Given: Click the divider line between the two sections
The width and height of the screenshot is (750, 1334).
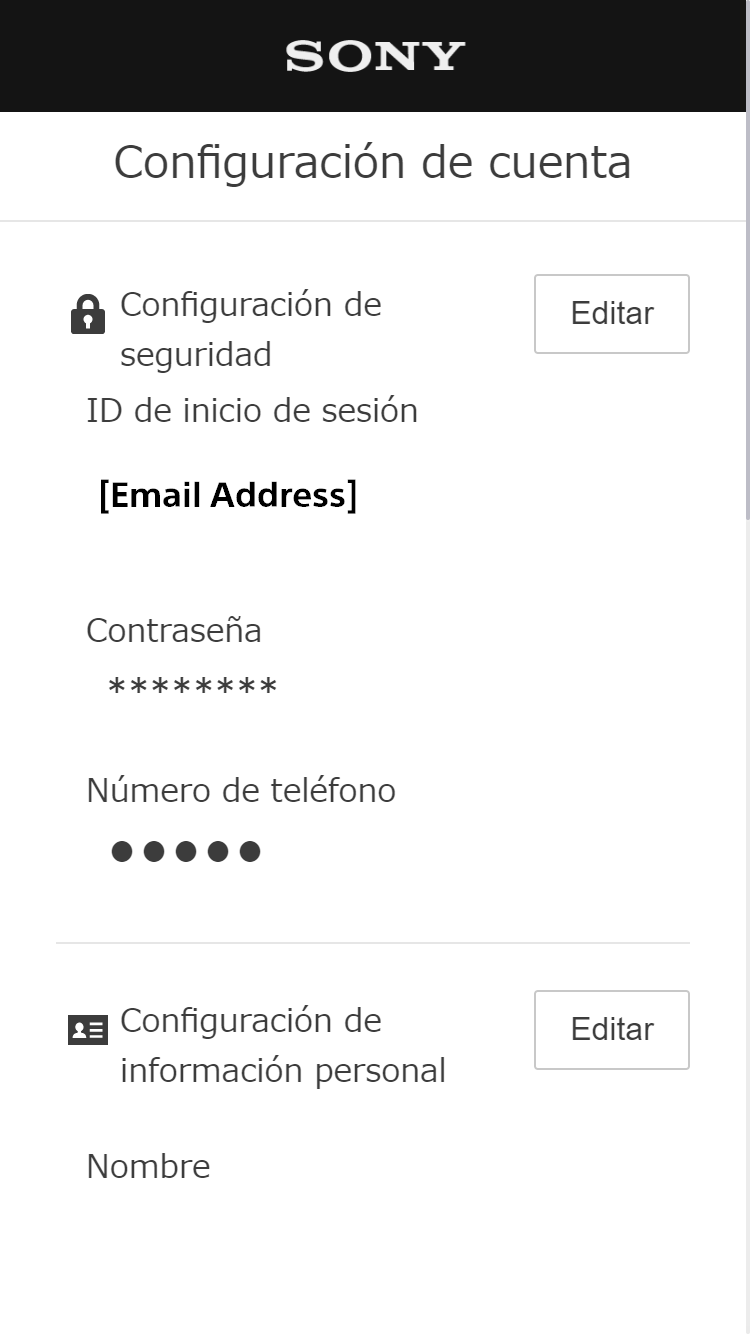Looking at the screenshot, I should [372, 942].
